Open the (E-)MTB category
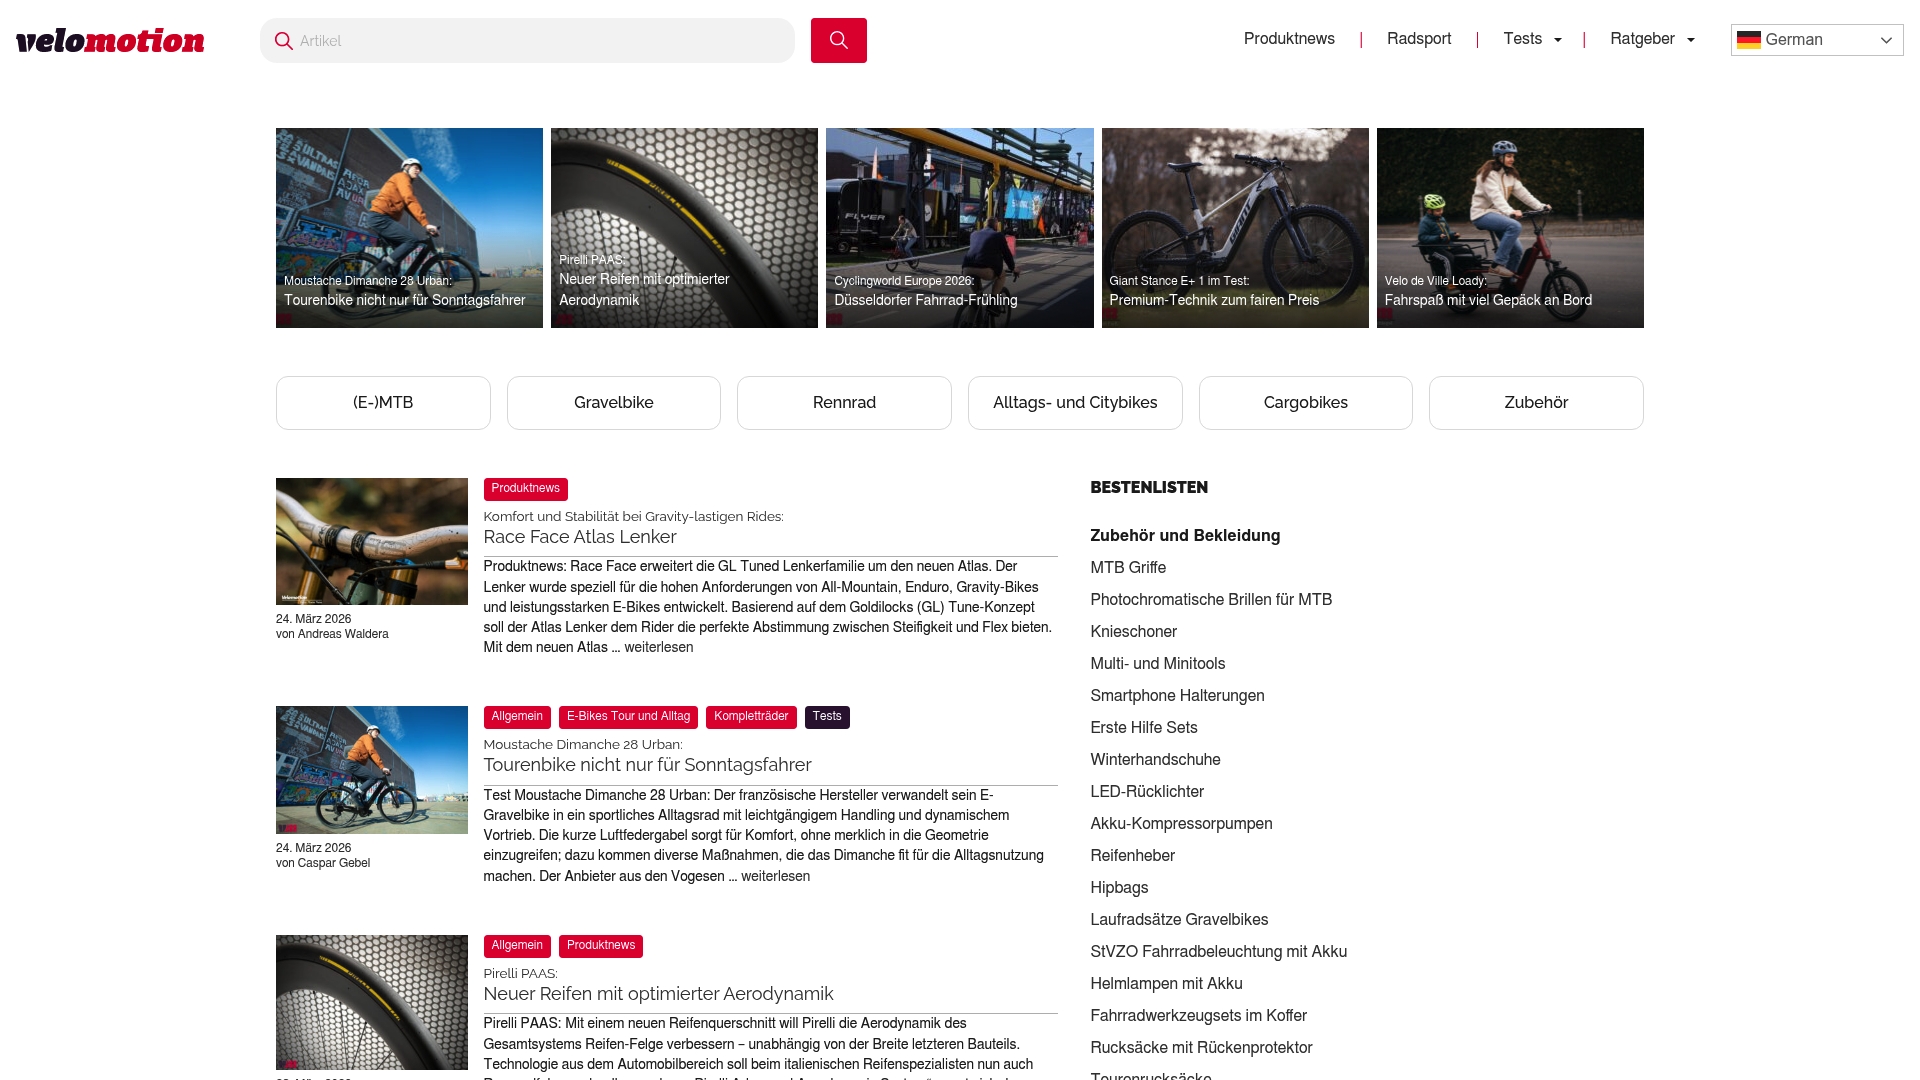 coord(383,403)
